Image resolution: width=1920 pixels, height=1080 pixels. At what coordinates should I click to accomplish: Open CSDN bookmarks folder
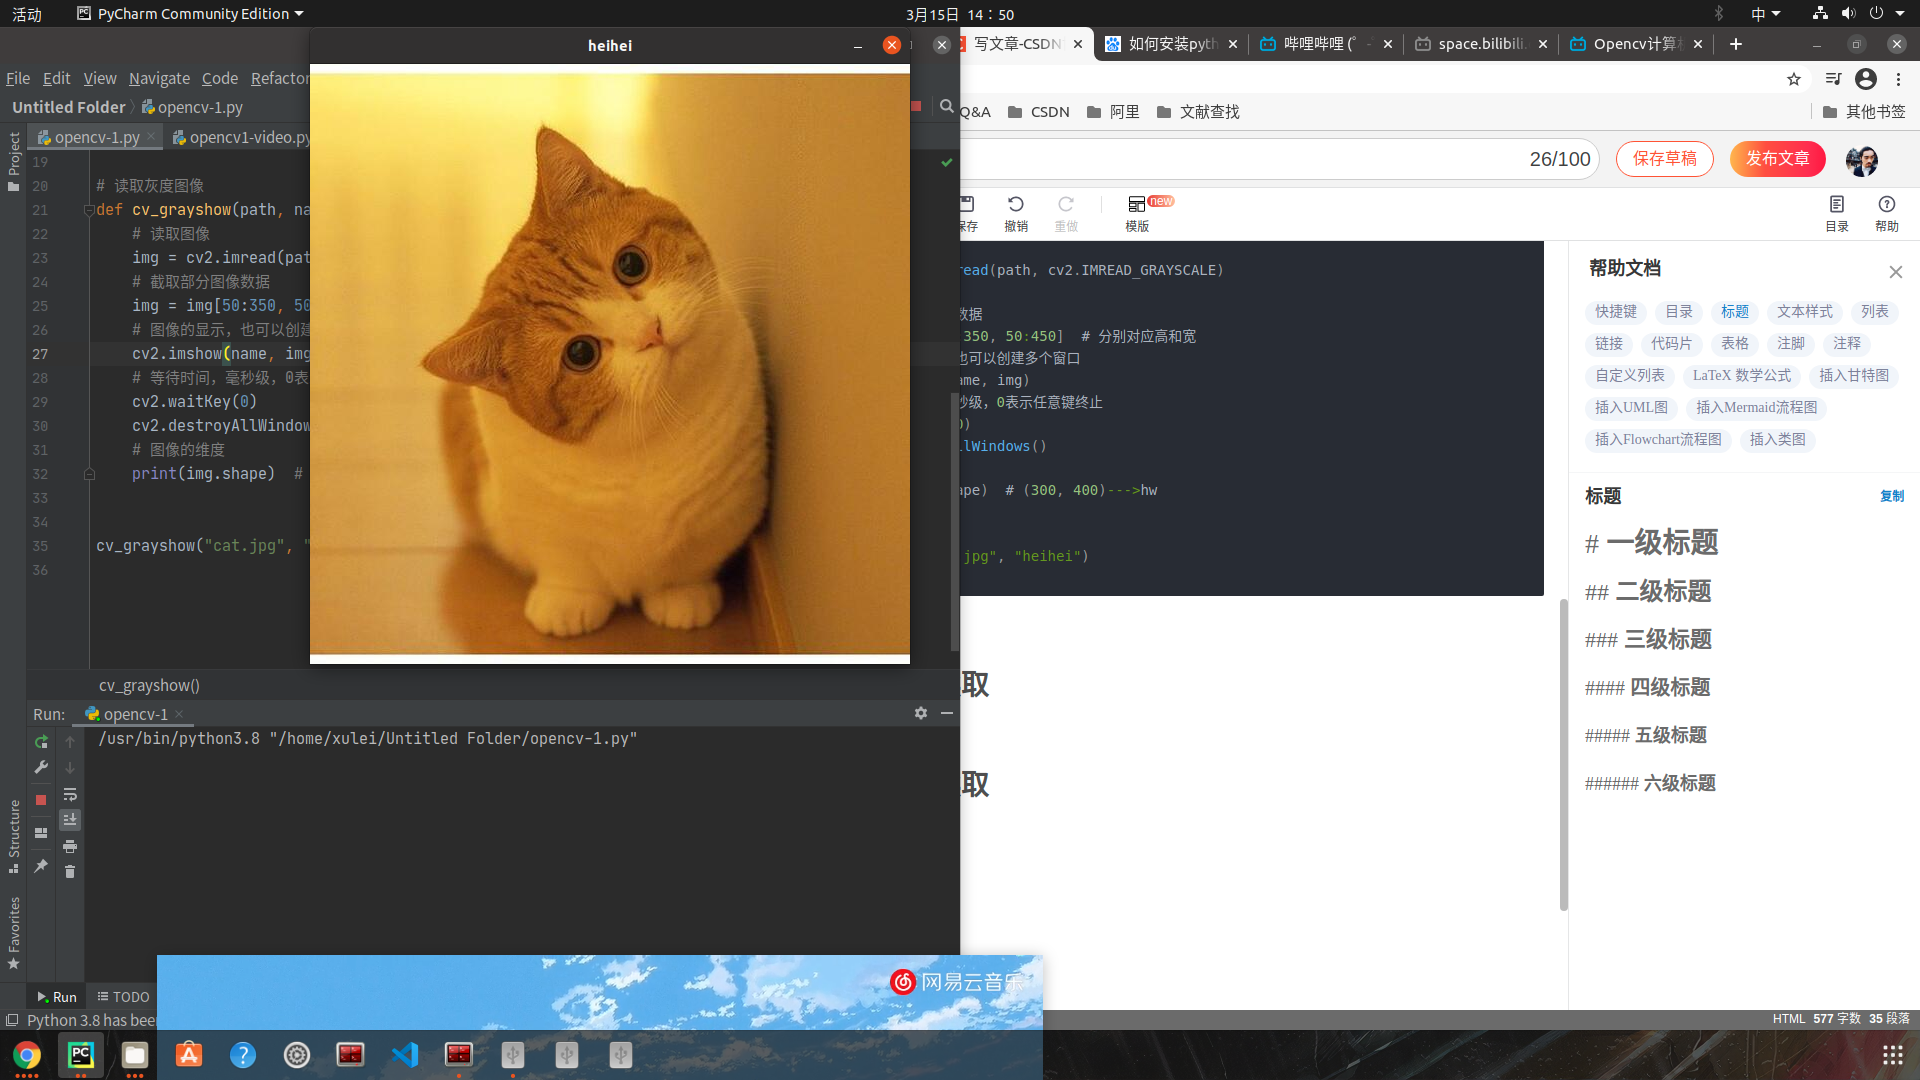[1039, 112]
